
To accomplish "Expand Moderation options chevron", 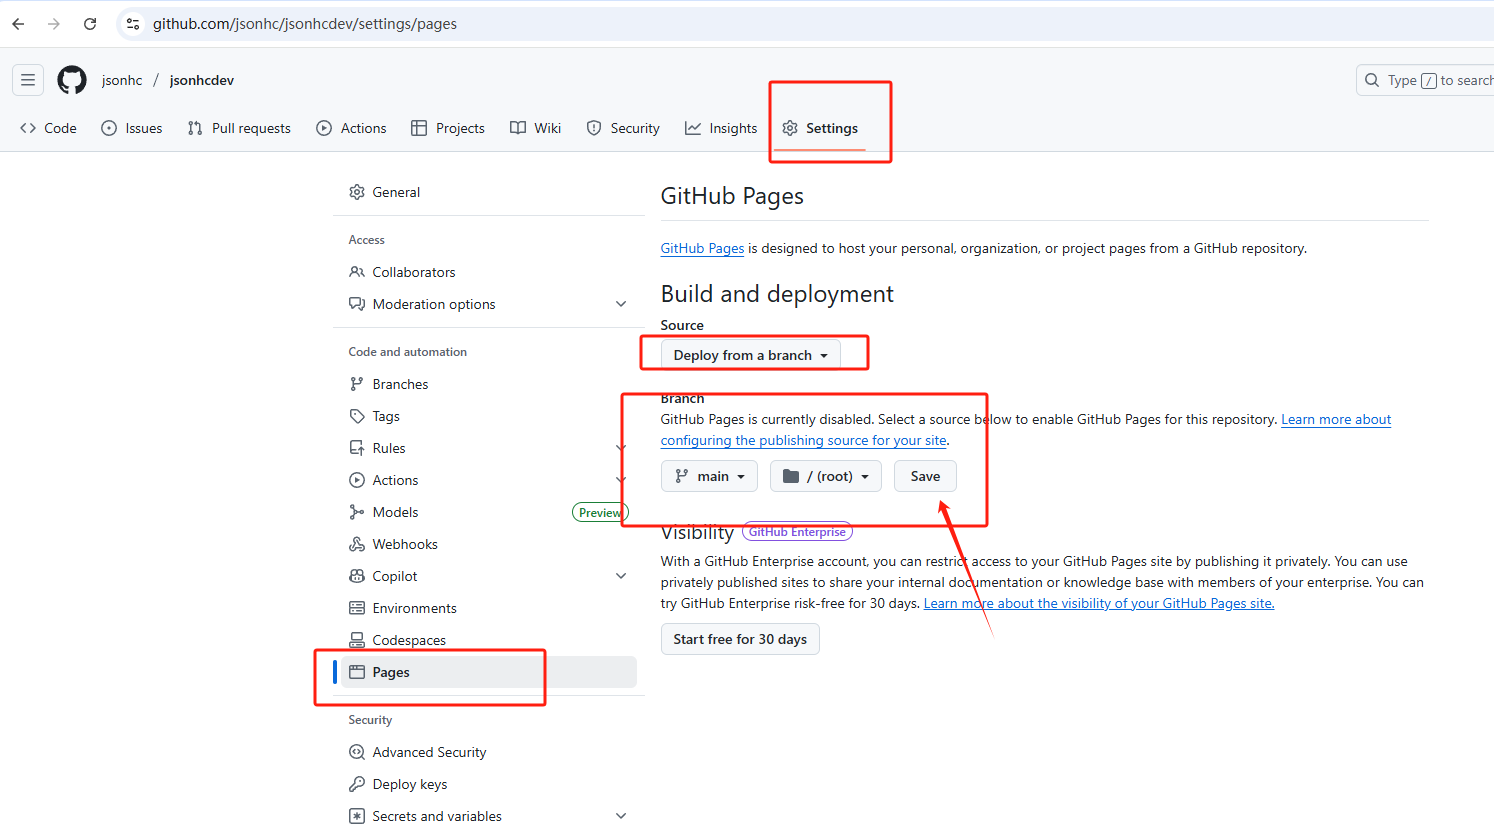I will (x=621, y=304).
